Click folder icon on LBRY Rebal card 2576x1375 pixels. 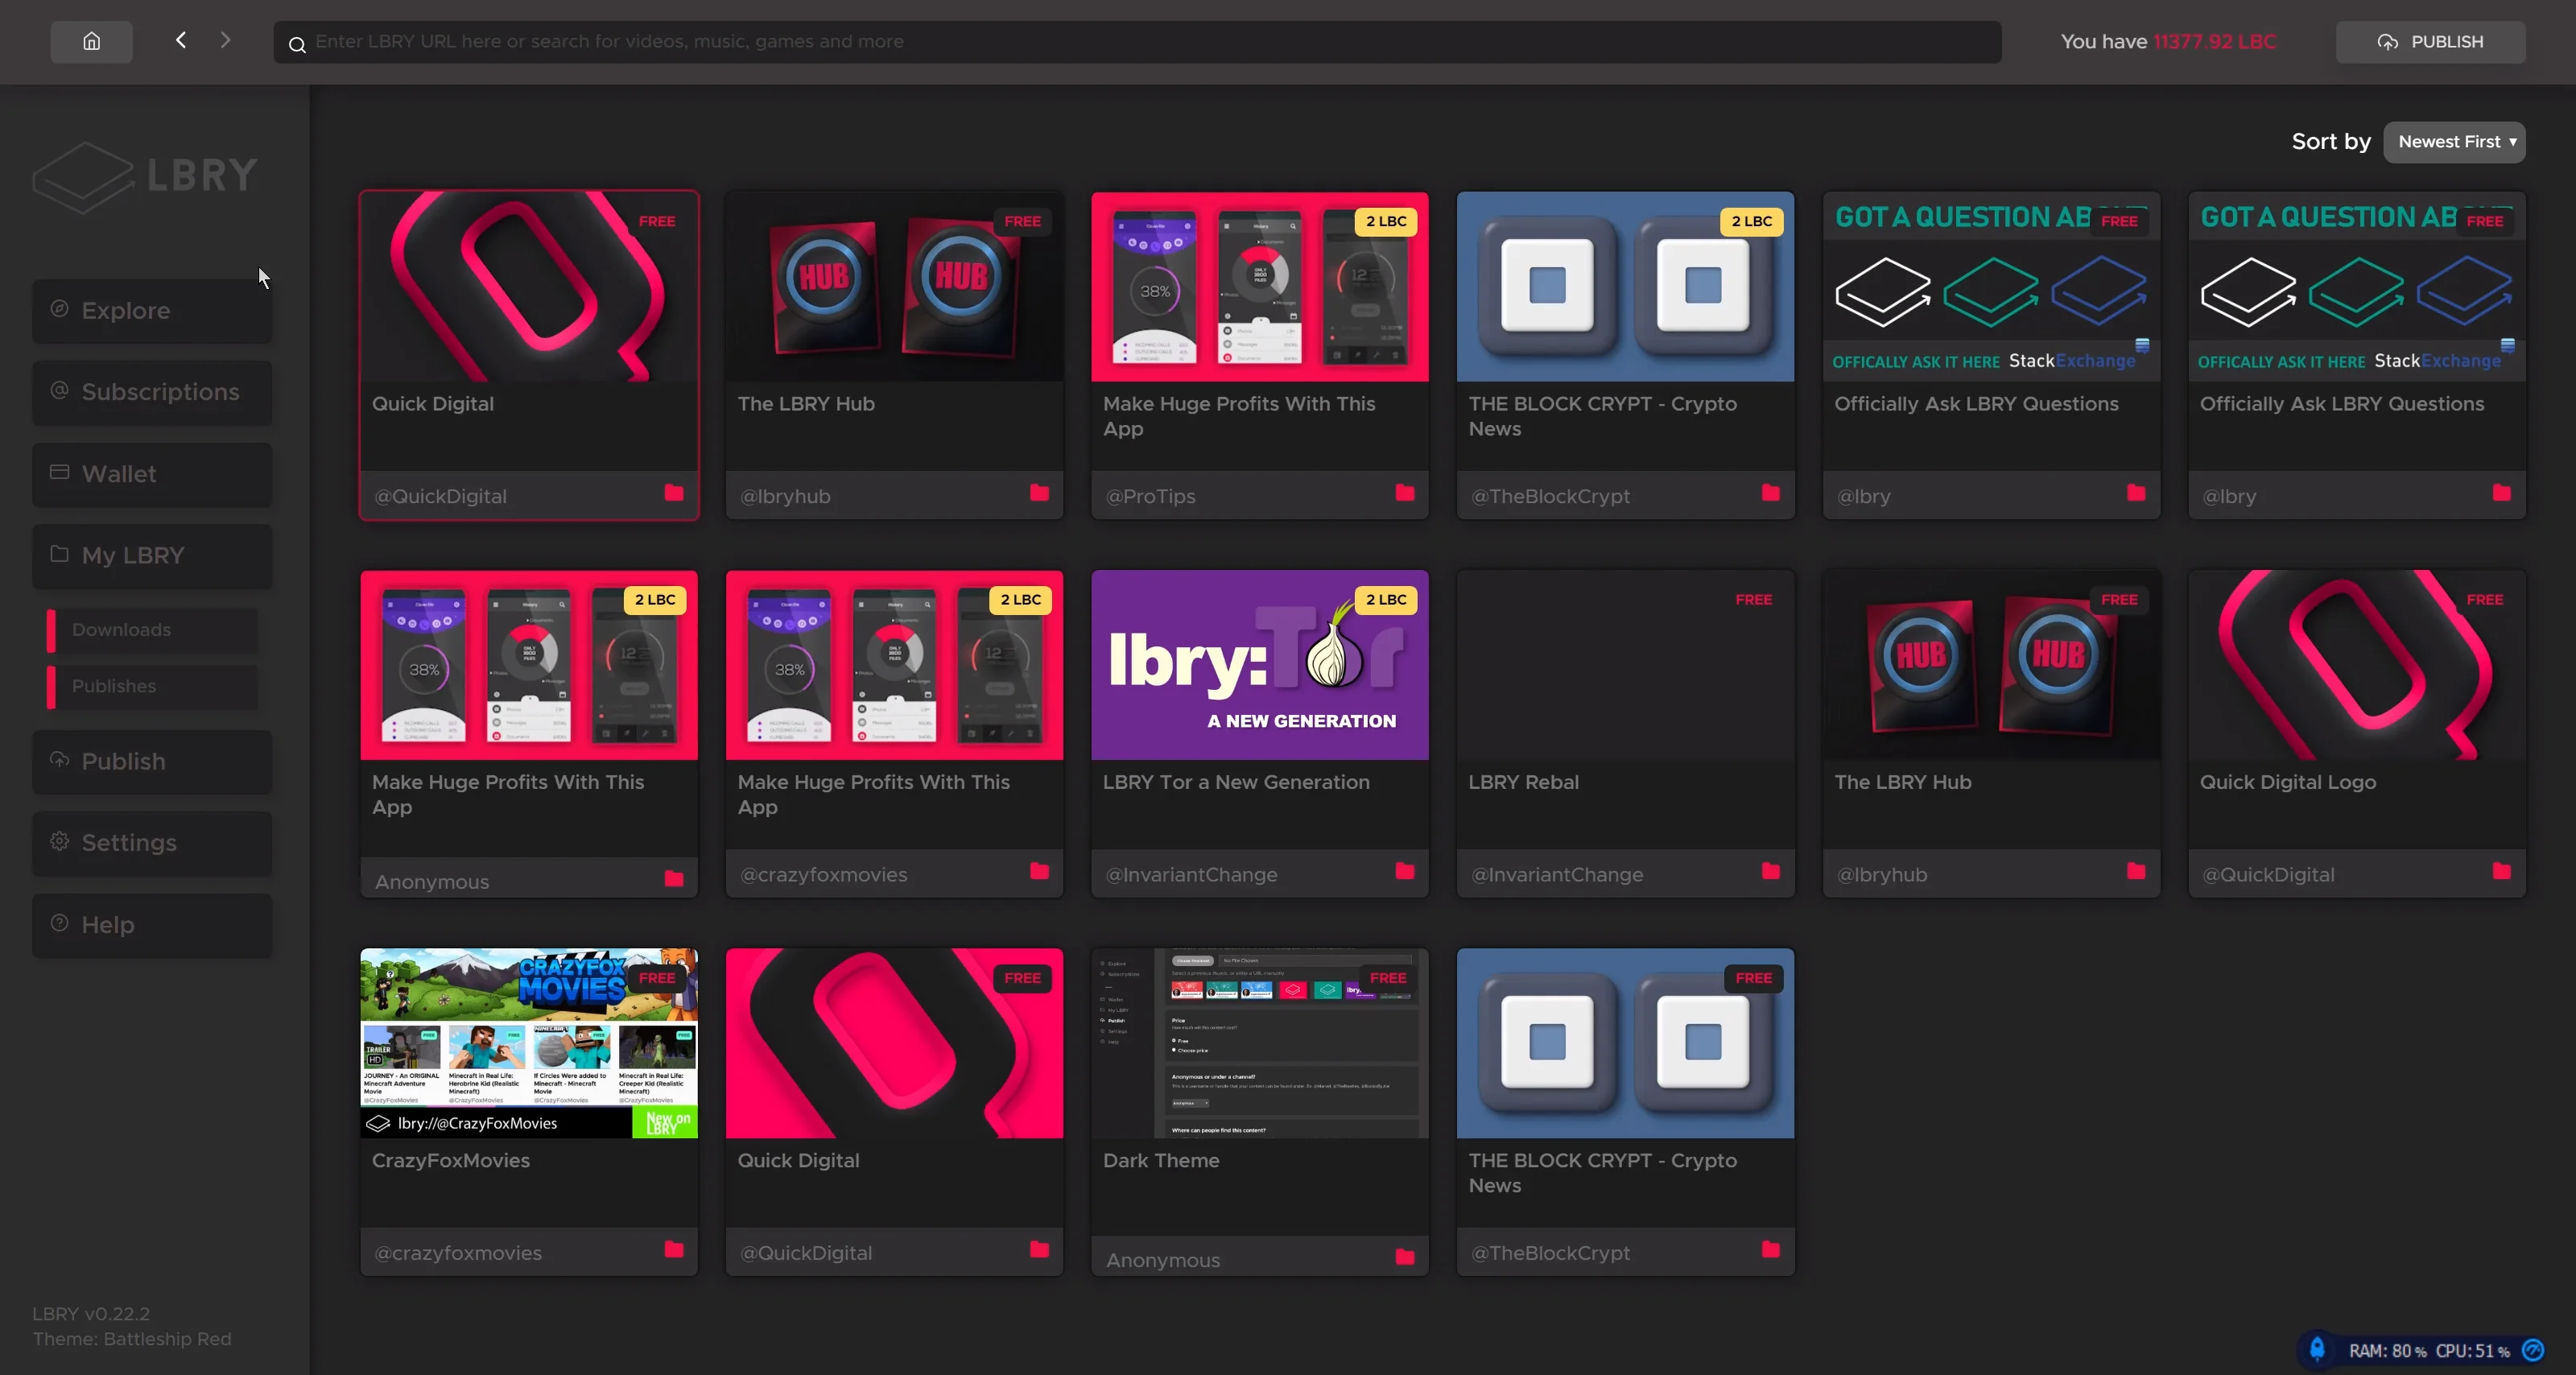point(1771,871)
